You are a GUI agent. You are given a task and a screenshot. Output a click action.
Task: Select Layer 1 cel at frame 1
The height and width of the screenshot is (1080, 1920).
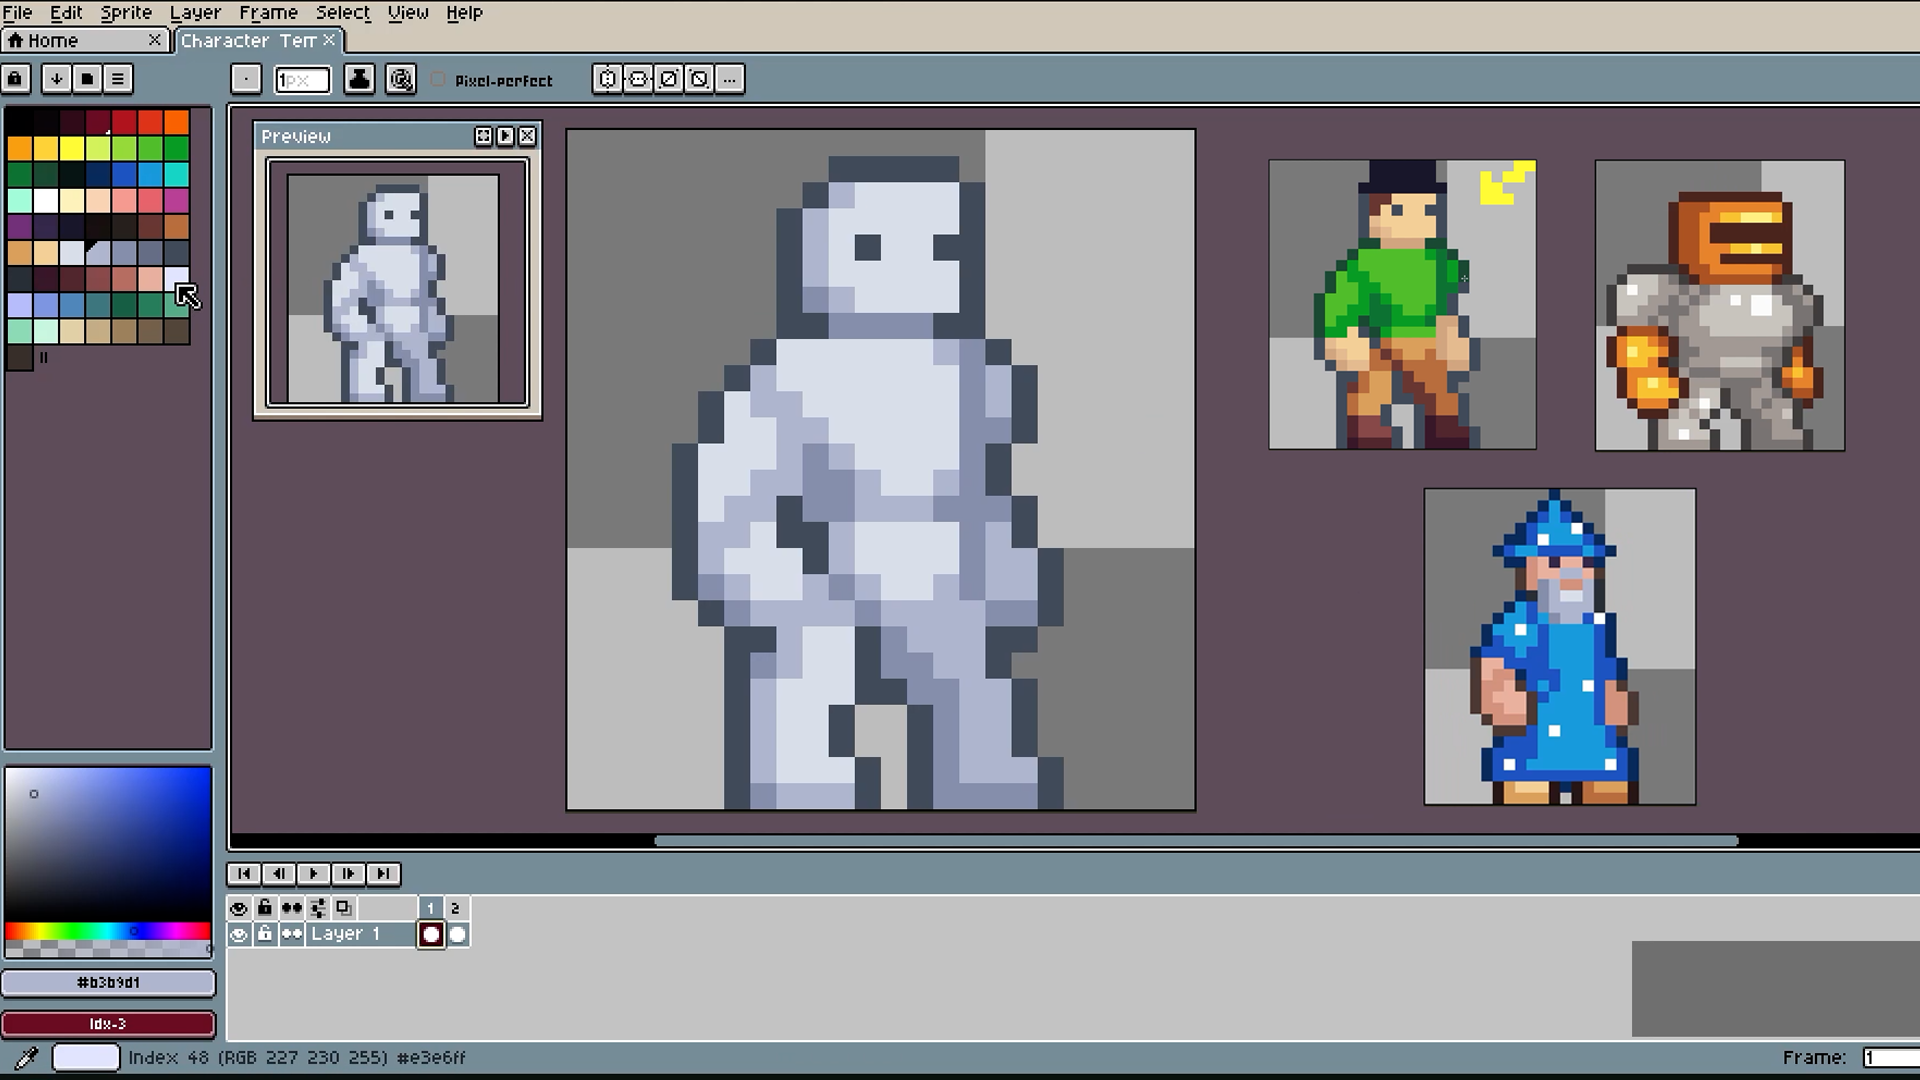[431, 934]
